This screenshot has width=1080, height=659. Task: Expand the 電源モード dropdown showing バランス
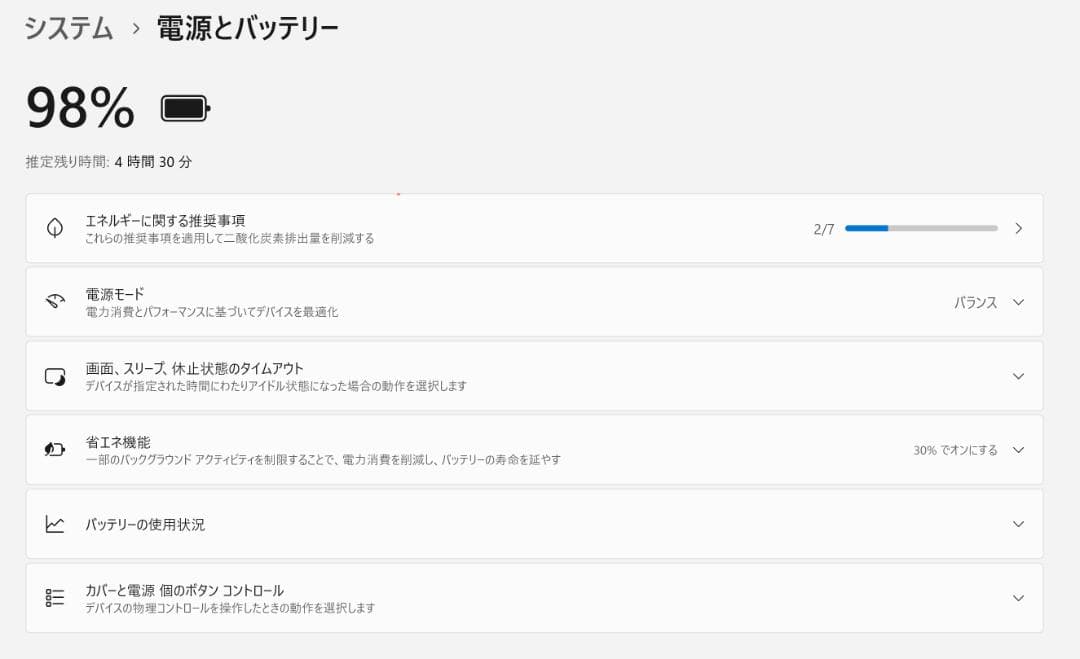pyautogui.click(x=1018, y=301)
